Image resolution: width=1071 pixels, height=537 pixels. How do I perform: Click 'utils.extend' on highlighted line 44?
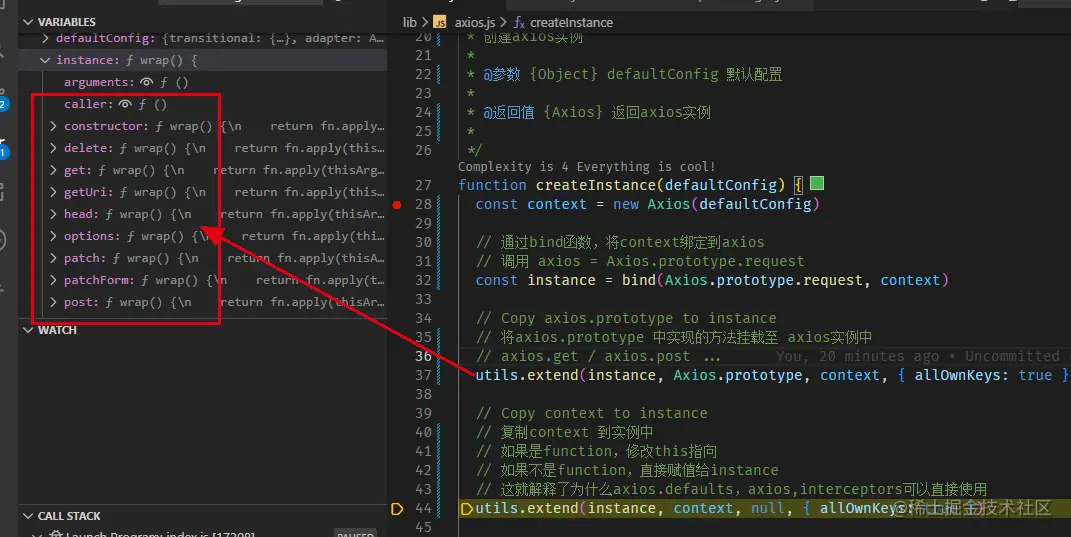pos(527,508)
